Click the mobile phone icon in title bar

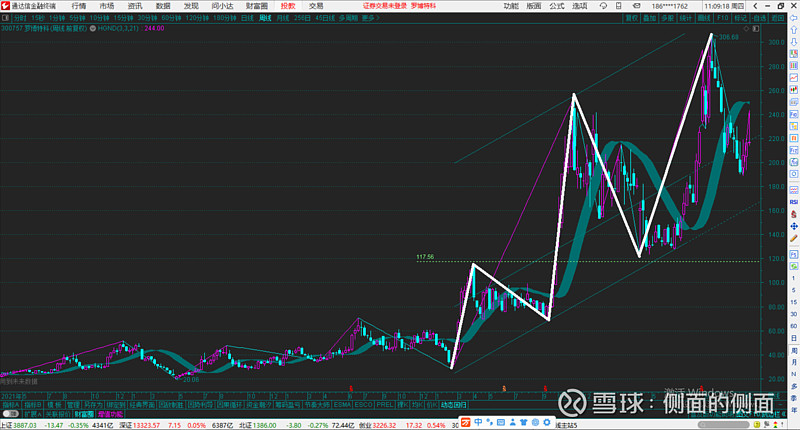[618, 6]
